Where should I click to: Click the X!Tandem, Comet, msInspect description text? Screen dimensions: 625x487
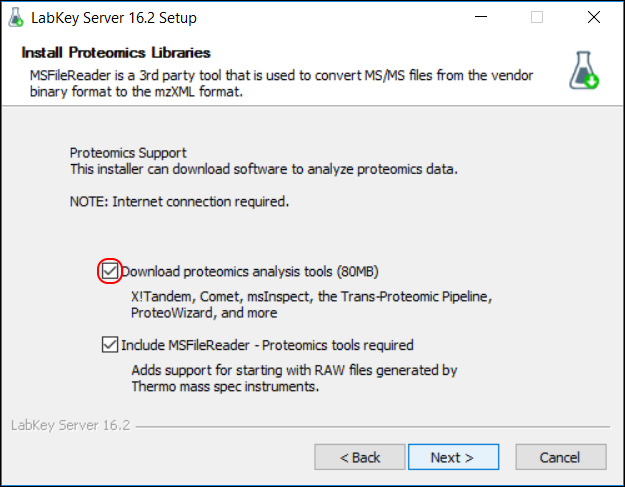click(312, 304)
